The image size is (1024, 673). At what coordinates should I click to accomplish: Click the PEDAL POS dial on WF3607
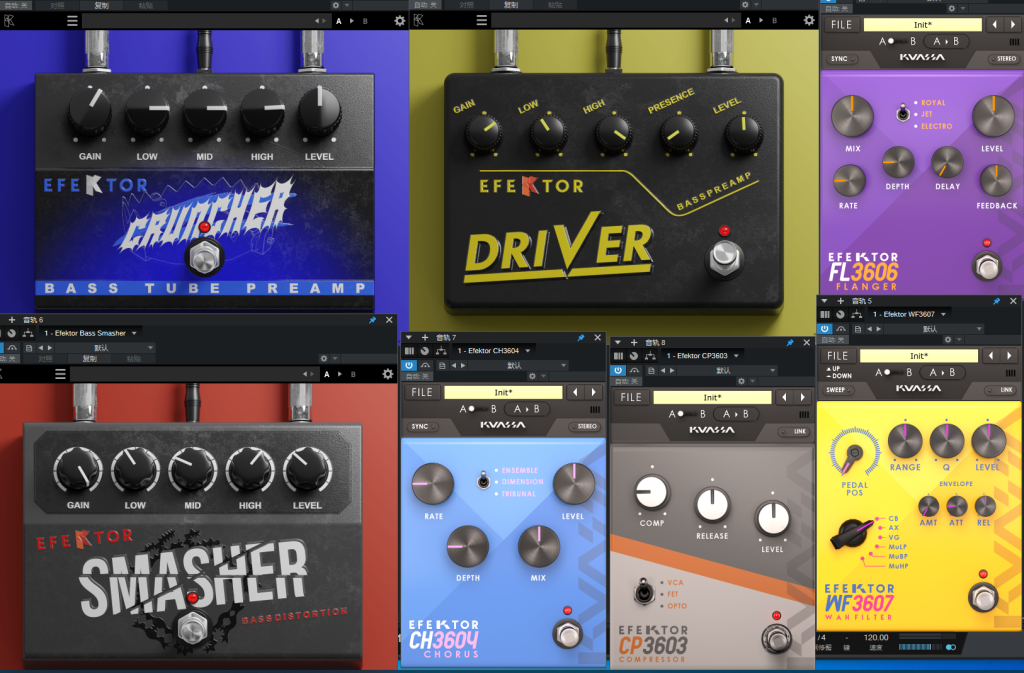[854, 452]
